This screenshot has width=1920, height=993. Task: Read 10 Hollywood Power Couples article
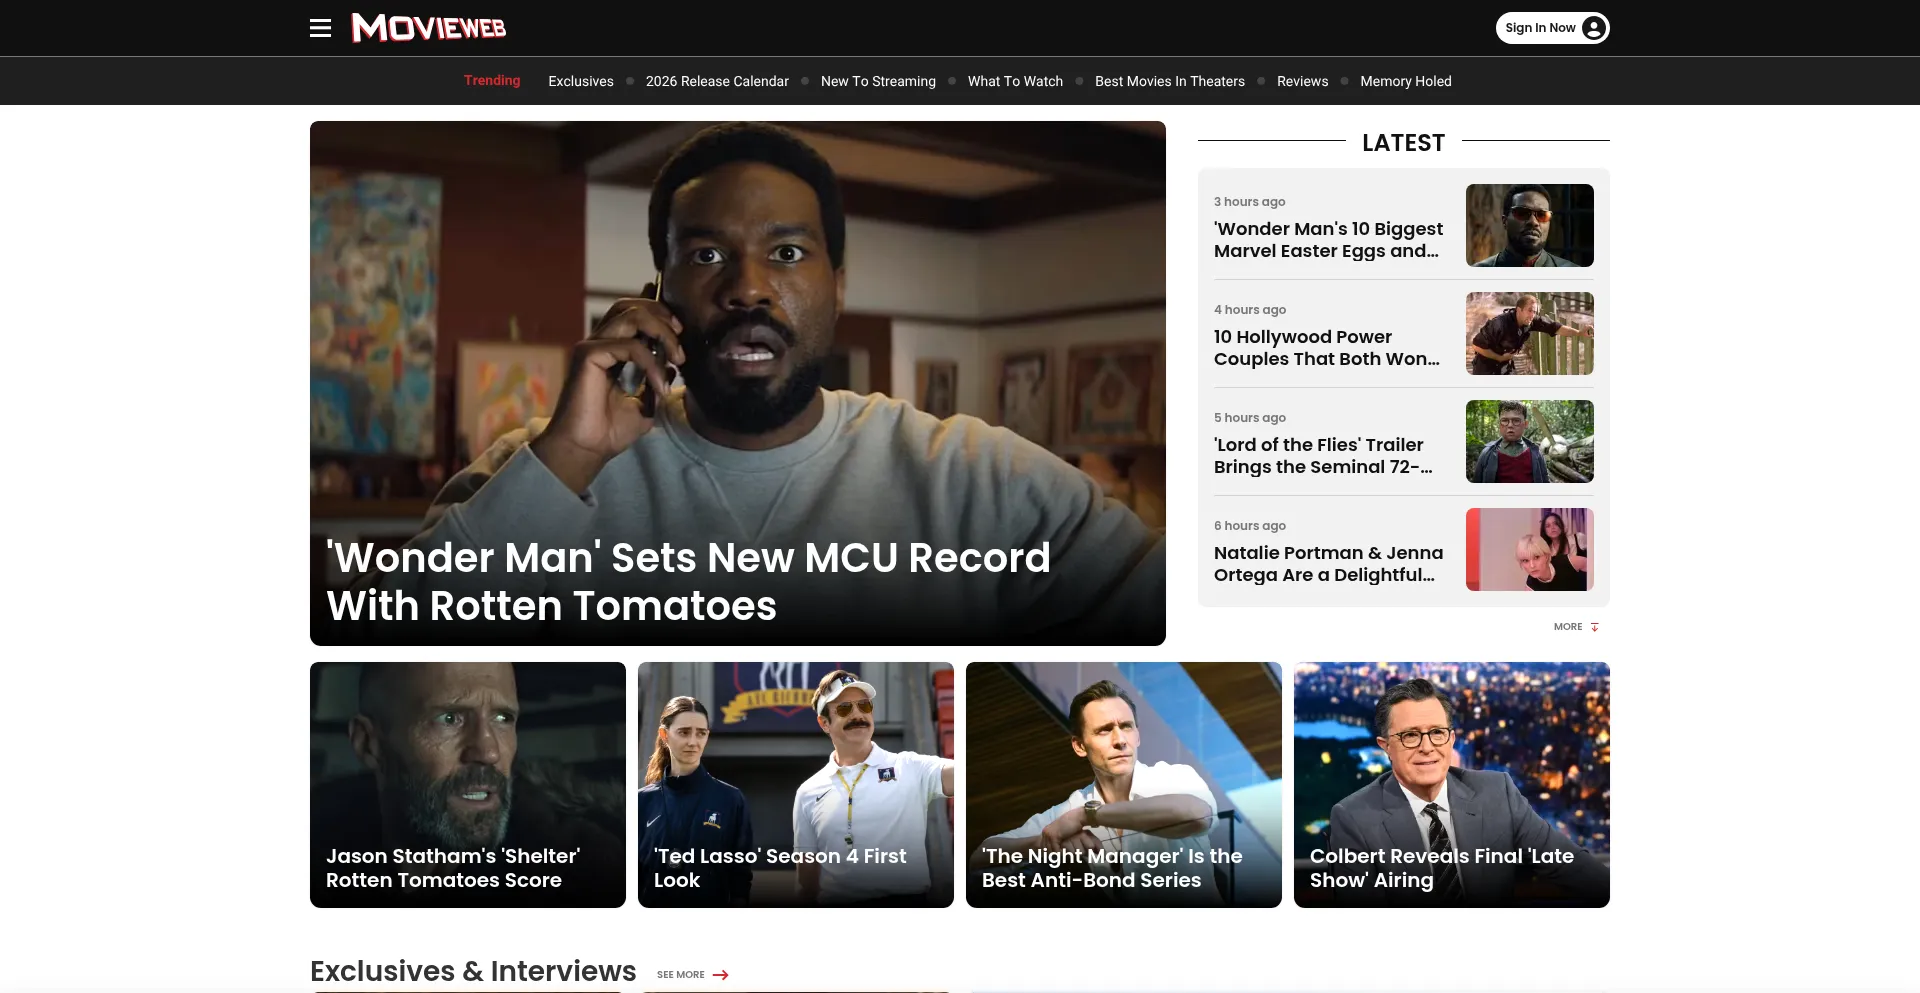(x=1327, y=348)
